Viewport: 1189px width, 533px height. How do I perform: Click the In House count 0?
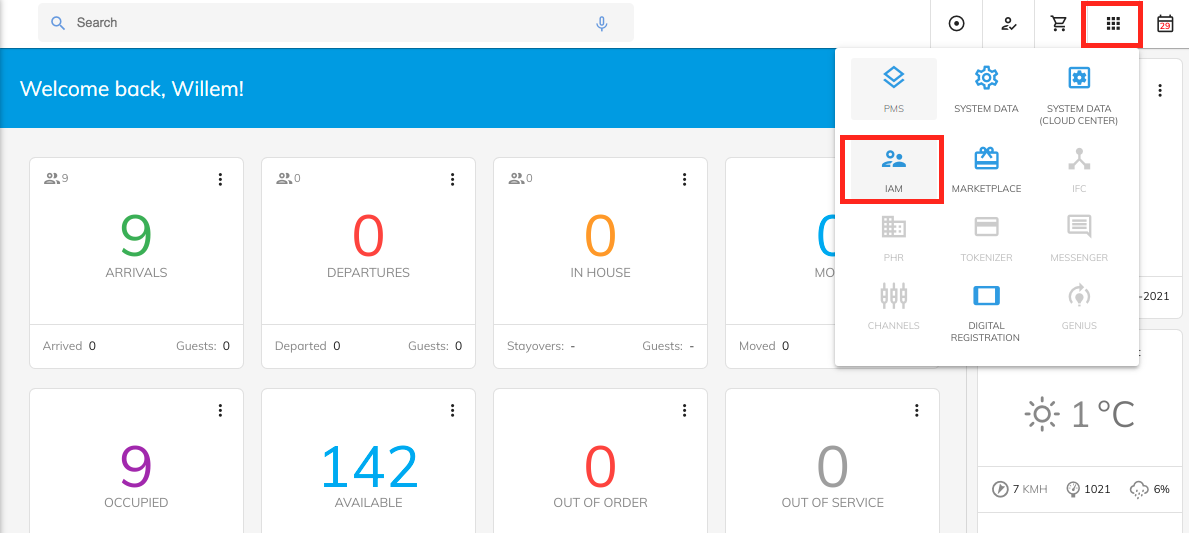click(x=601, y=235)
